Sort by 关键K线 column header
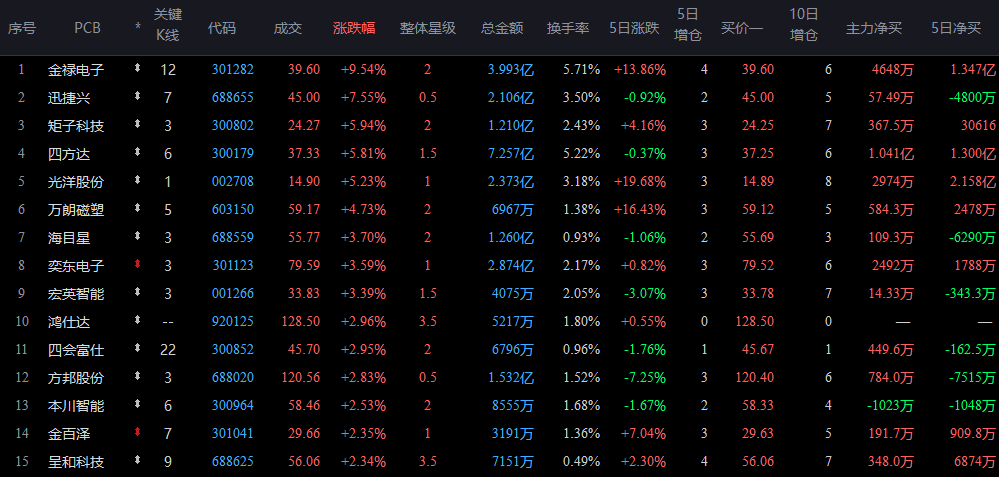The image size is (999, 477). pos(168,24)
